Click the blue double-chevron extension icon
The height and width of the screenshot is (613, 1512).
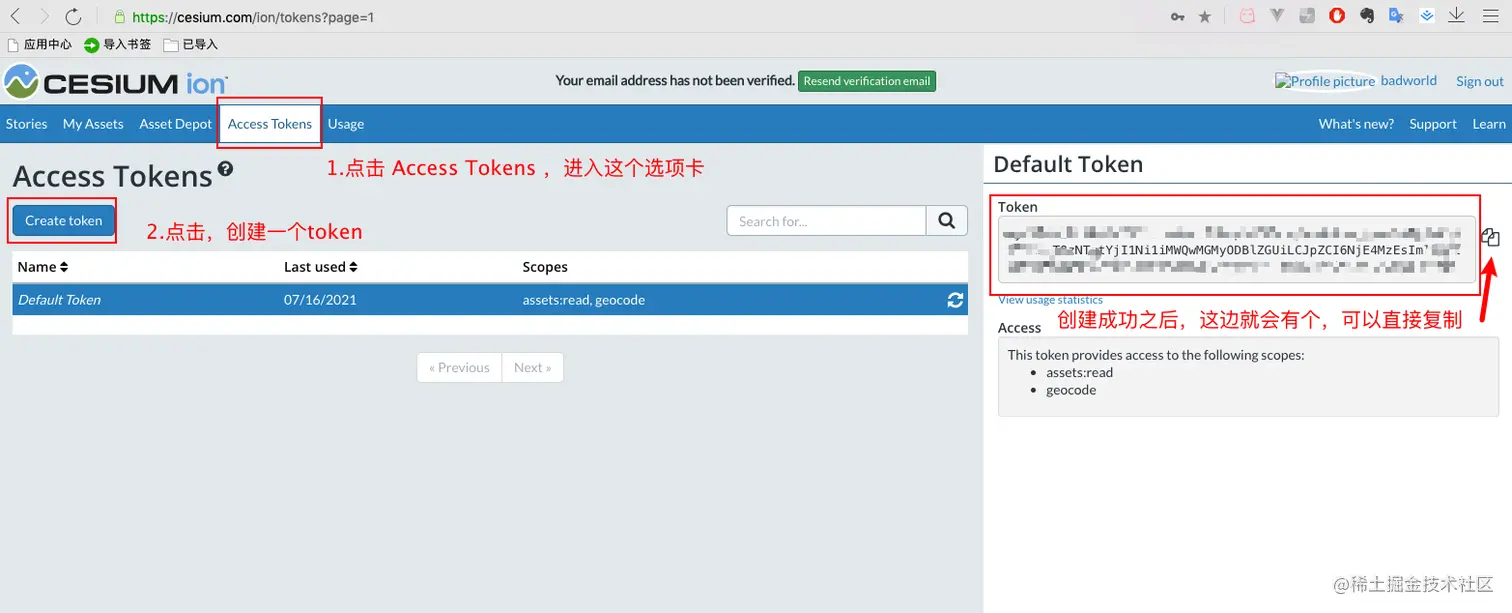(x=1427, y=16)
